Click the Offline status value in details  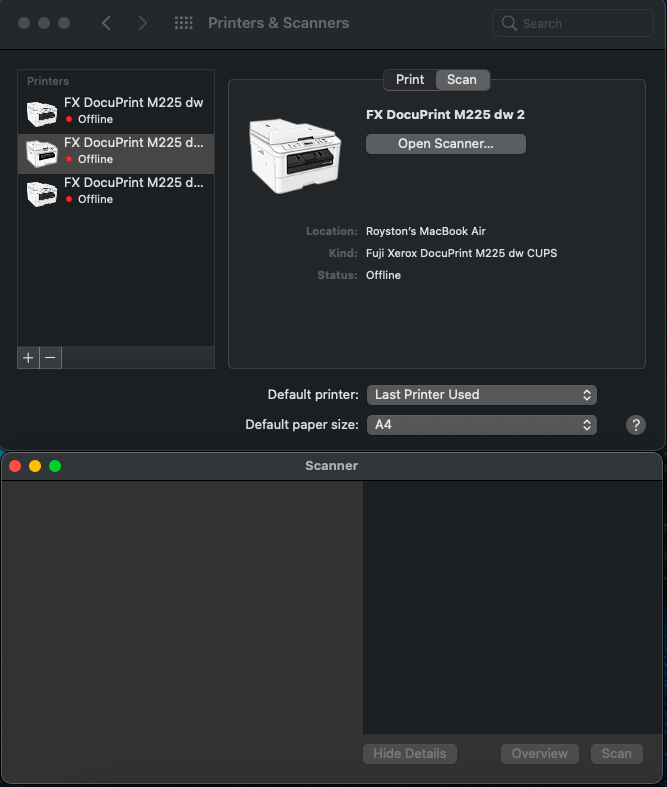383,276
